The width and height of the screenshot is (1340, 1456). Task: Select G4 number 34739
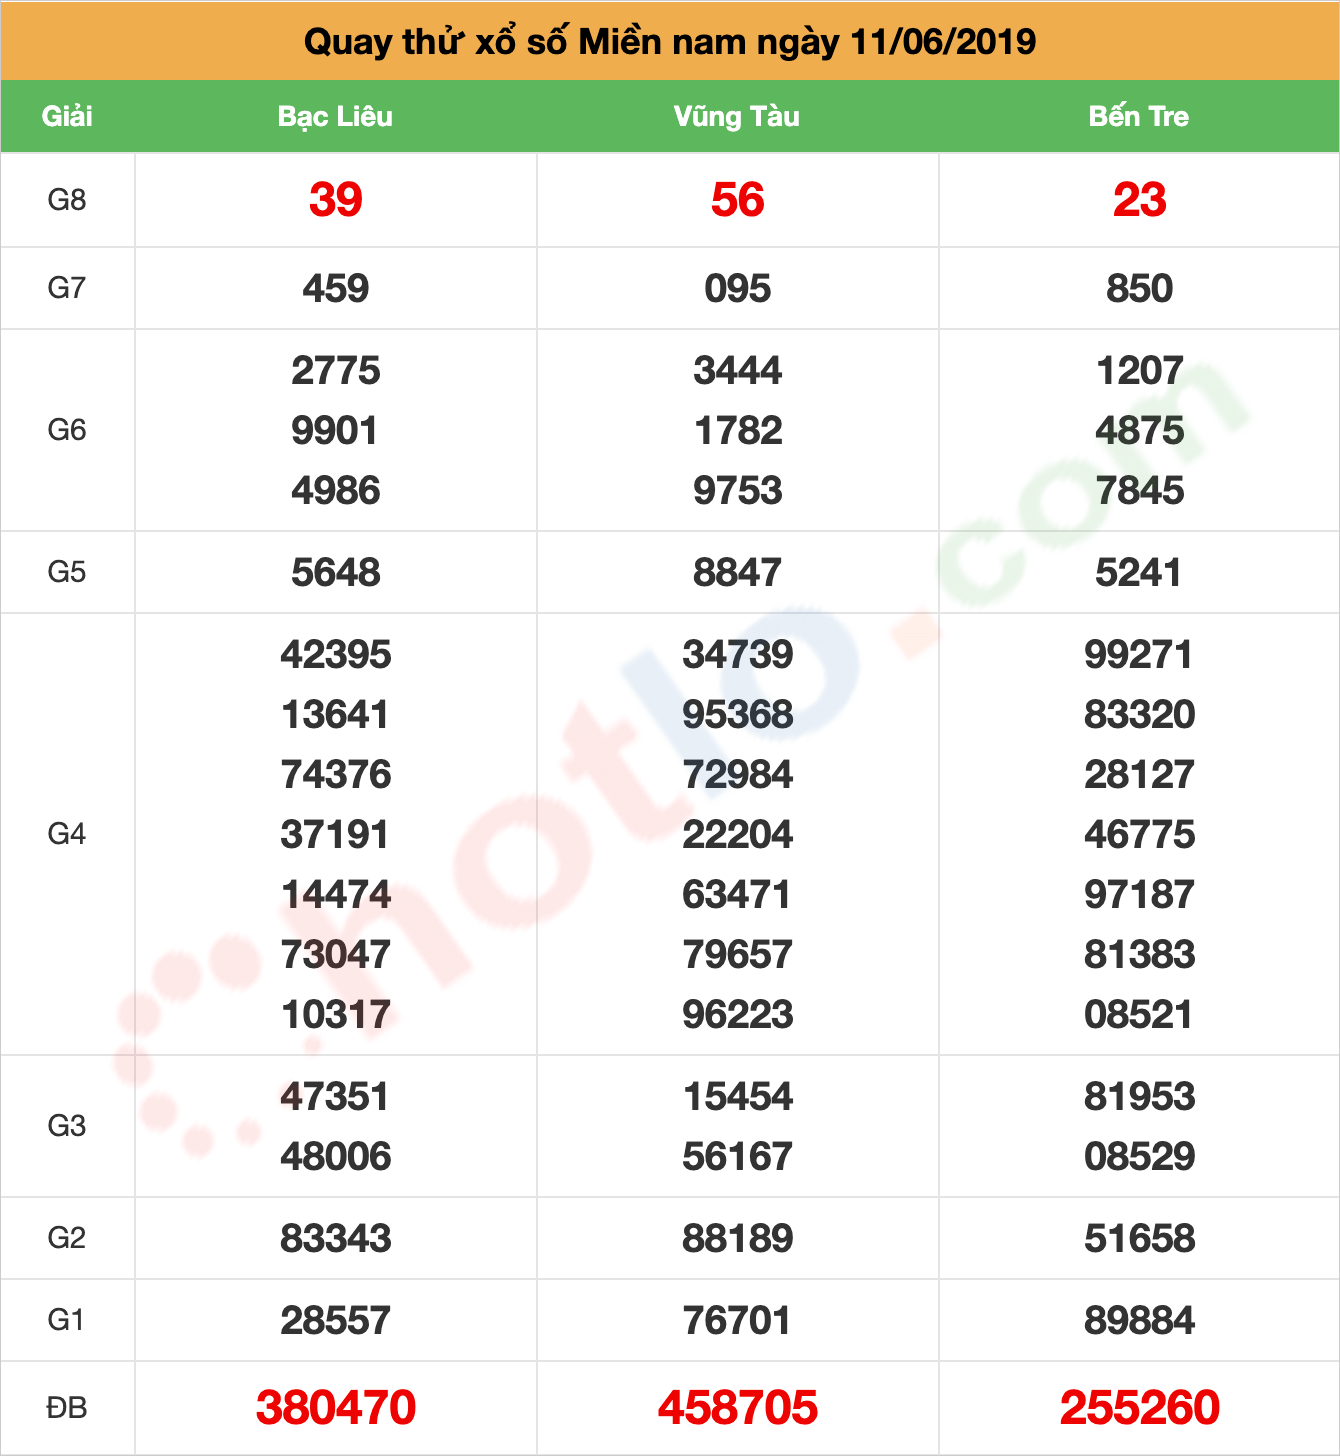click(738, 655)
